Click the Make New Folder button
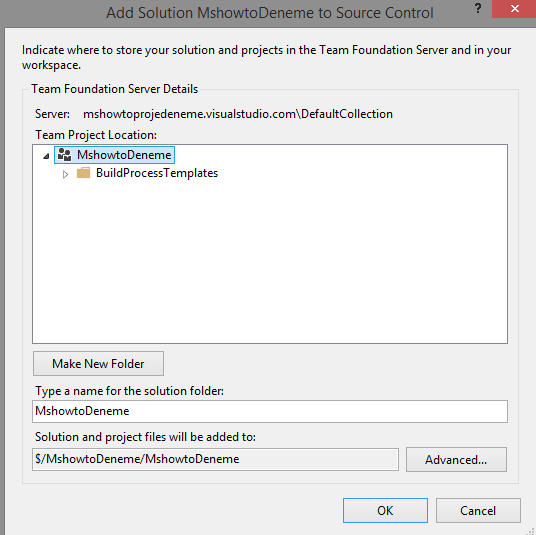Image resolution: width=536 pixels, height=535 pixels. click(x=98, y=364)
